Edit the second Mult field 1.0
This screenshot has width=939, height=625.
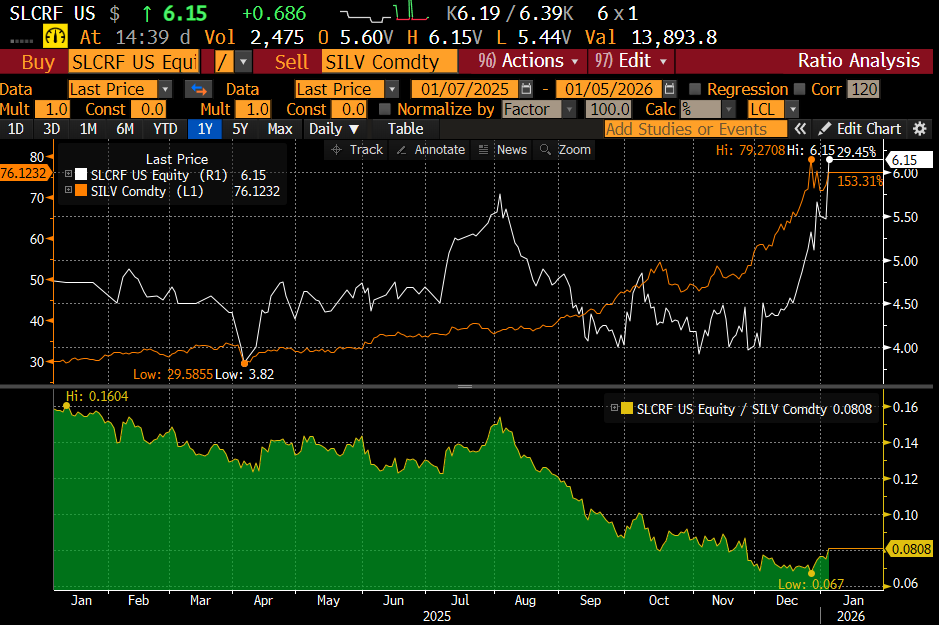tap(254, 109)
